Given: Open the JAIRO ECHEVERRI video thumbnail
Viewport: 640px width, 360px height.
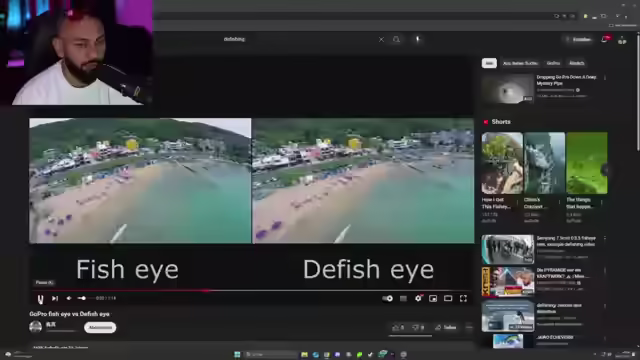Looking at the screenshot, I should pyautogui.click(x=507, y=341).
